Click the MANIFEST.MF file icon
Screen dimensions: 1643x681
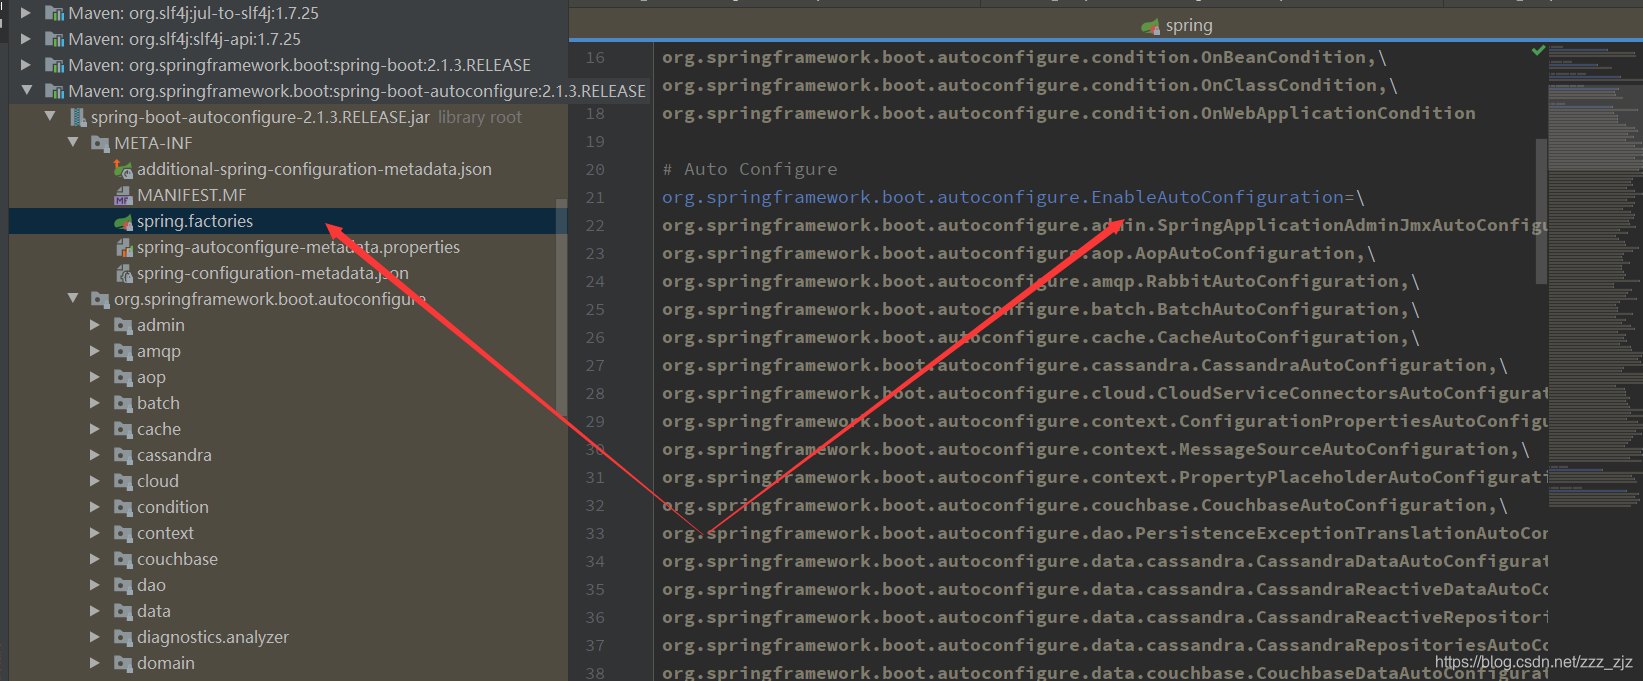(x=123, y=195)
